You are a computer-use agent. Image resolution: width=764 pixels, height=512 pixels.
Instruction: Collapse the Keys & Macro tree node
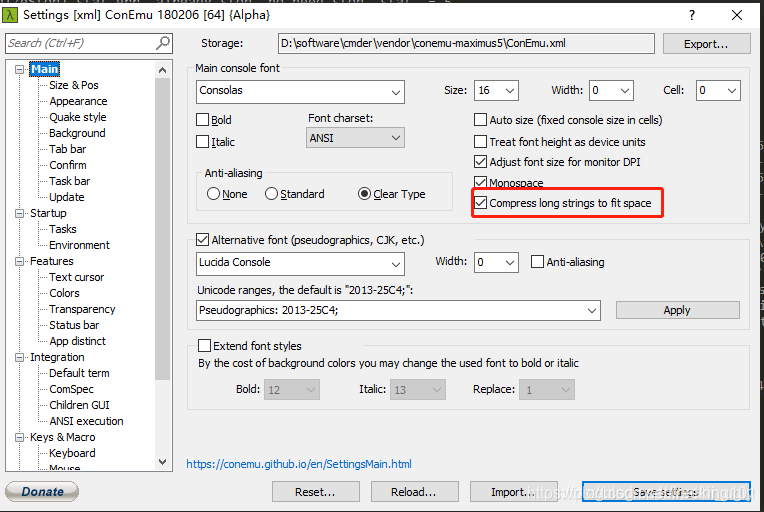tap(19, 437)
